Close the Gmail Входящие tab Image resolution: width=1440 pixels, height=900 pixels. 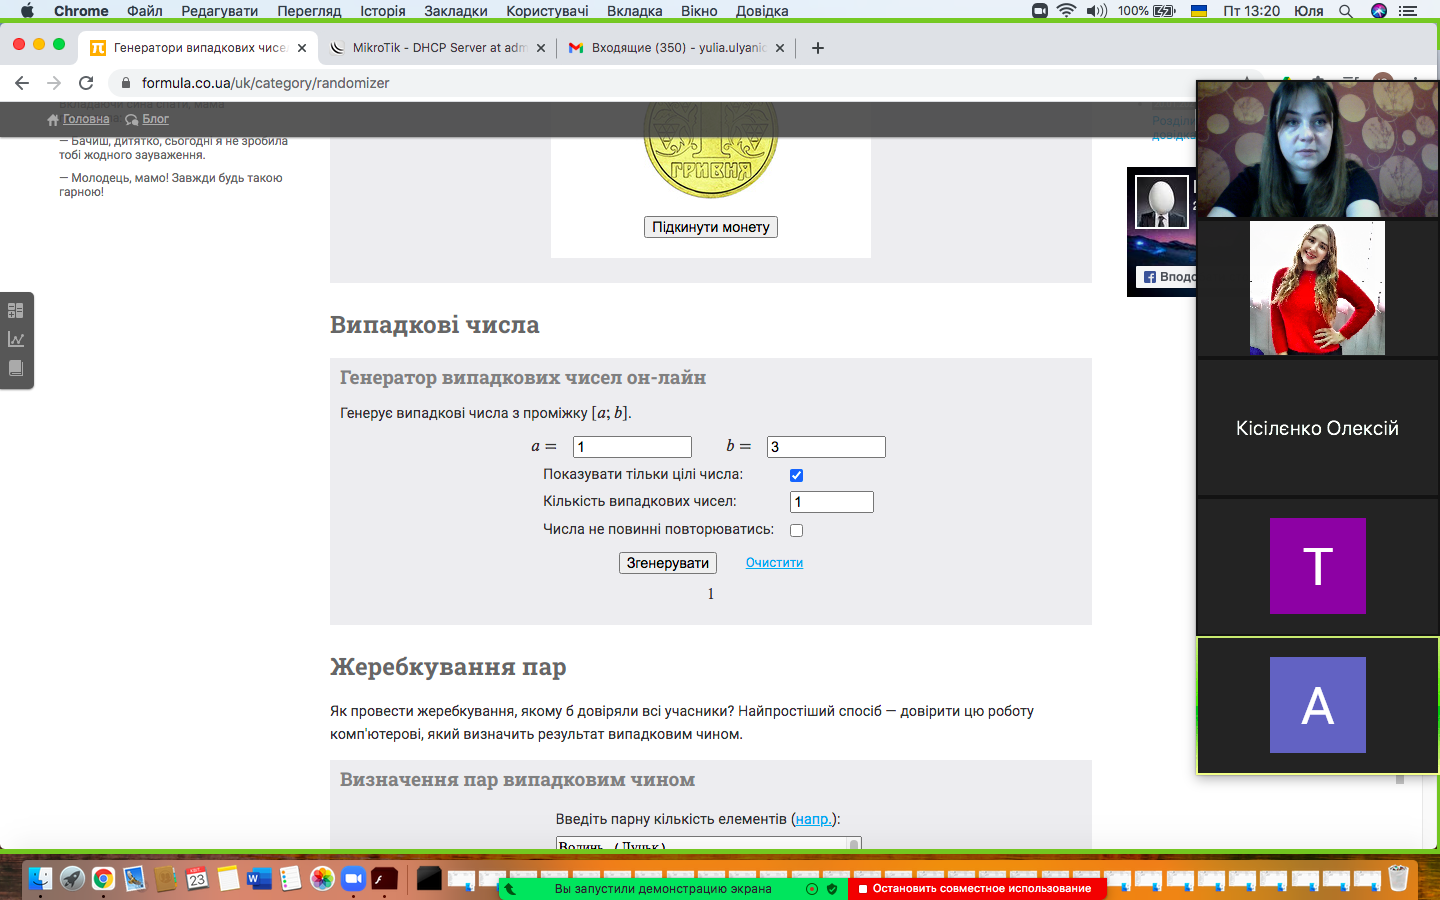point(780,48)
